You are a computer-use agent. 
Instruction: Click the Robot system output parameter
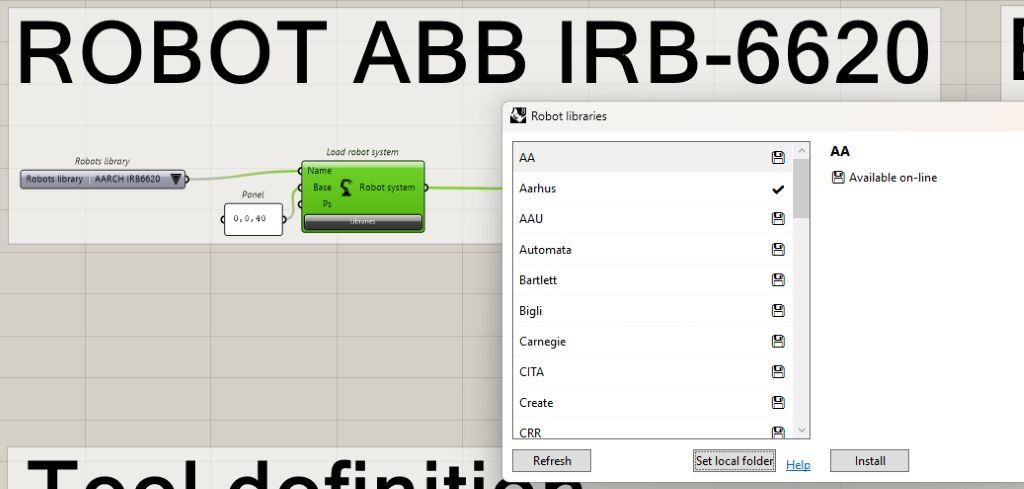point(387,187)
